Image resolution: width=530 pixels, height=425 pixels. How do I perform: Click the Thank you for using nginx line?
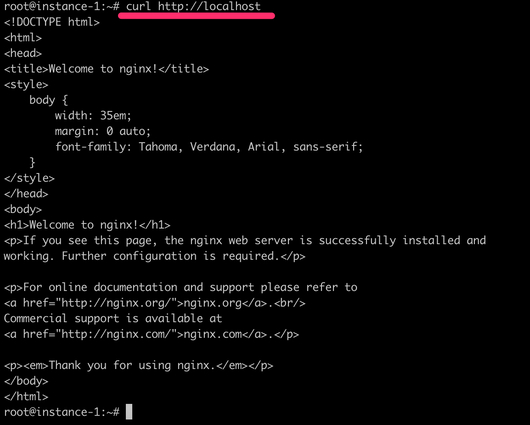[x=139, y=365]
